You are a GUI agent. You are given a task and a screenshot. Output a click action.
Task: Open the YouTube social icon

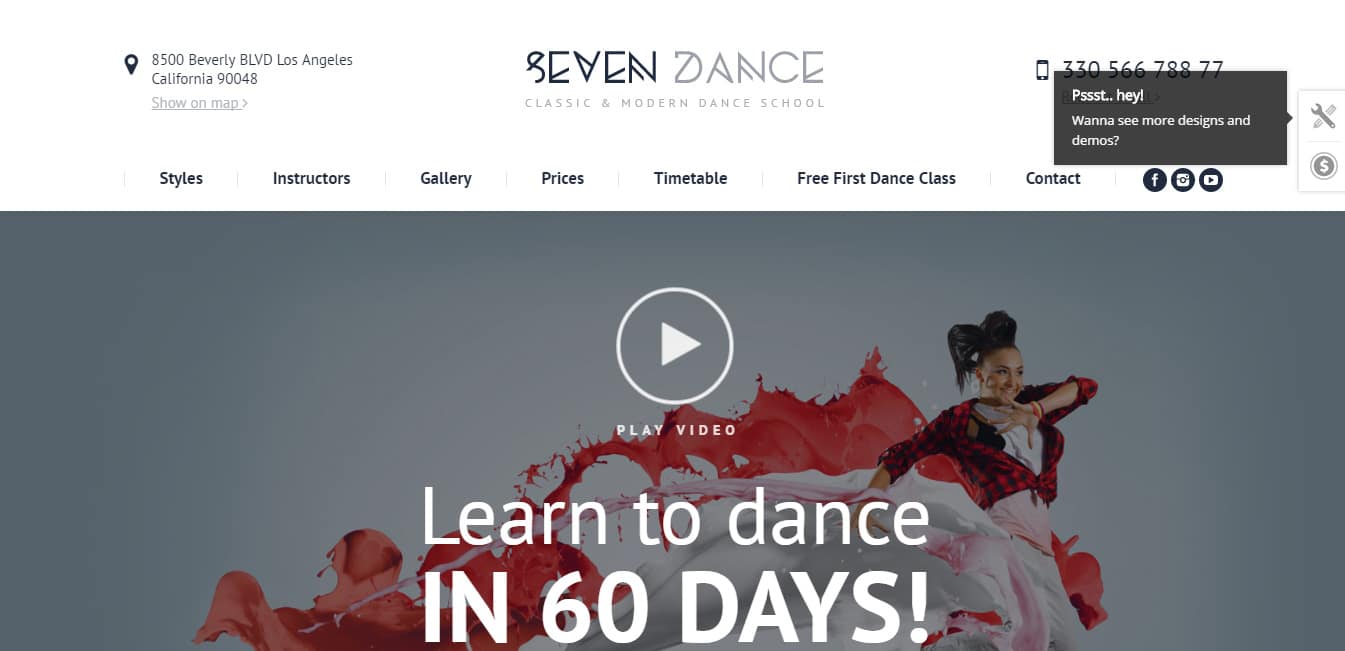[x=1211, y=180]
